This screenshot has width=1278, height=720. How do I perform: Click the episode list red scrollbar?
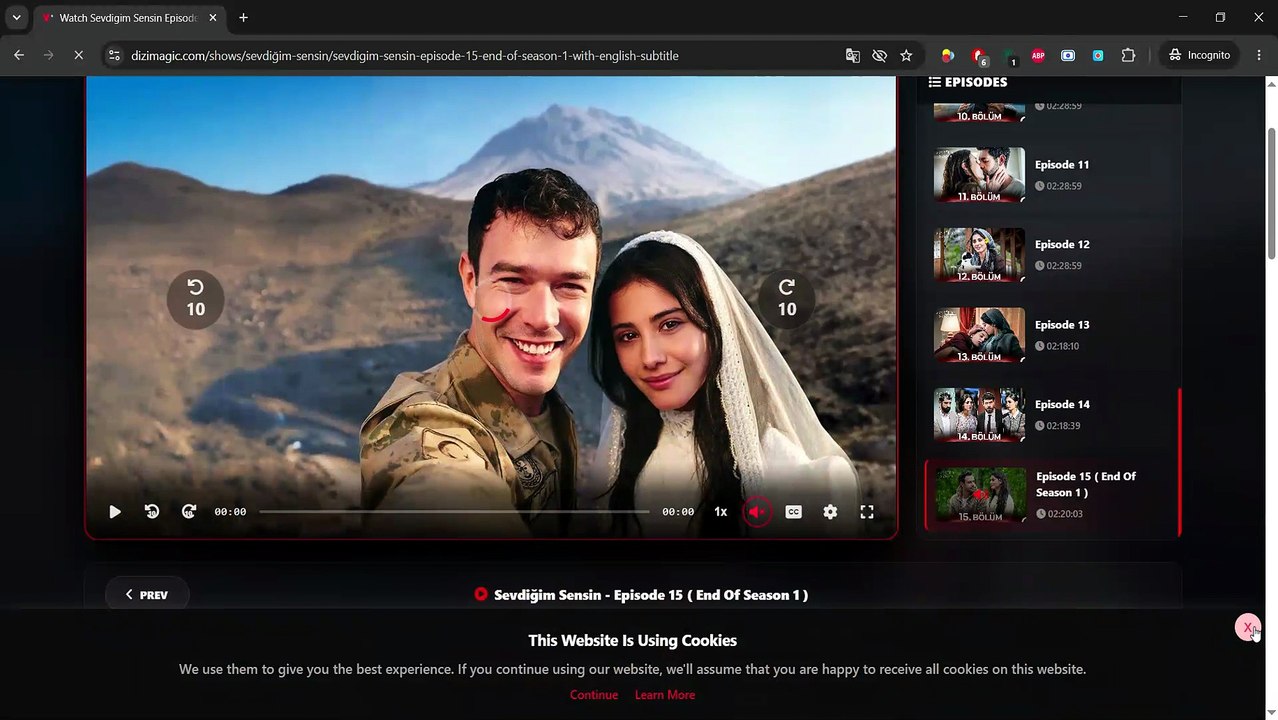1180,462
